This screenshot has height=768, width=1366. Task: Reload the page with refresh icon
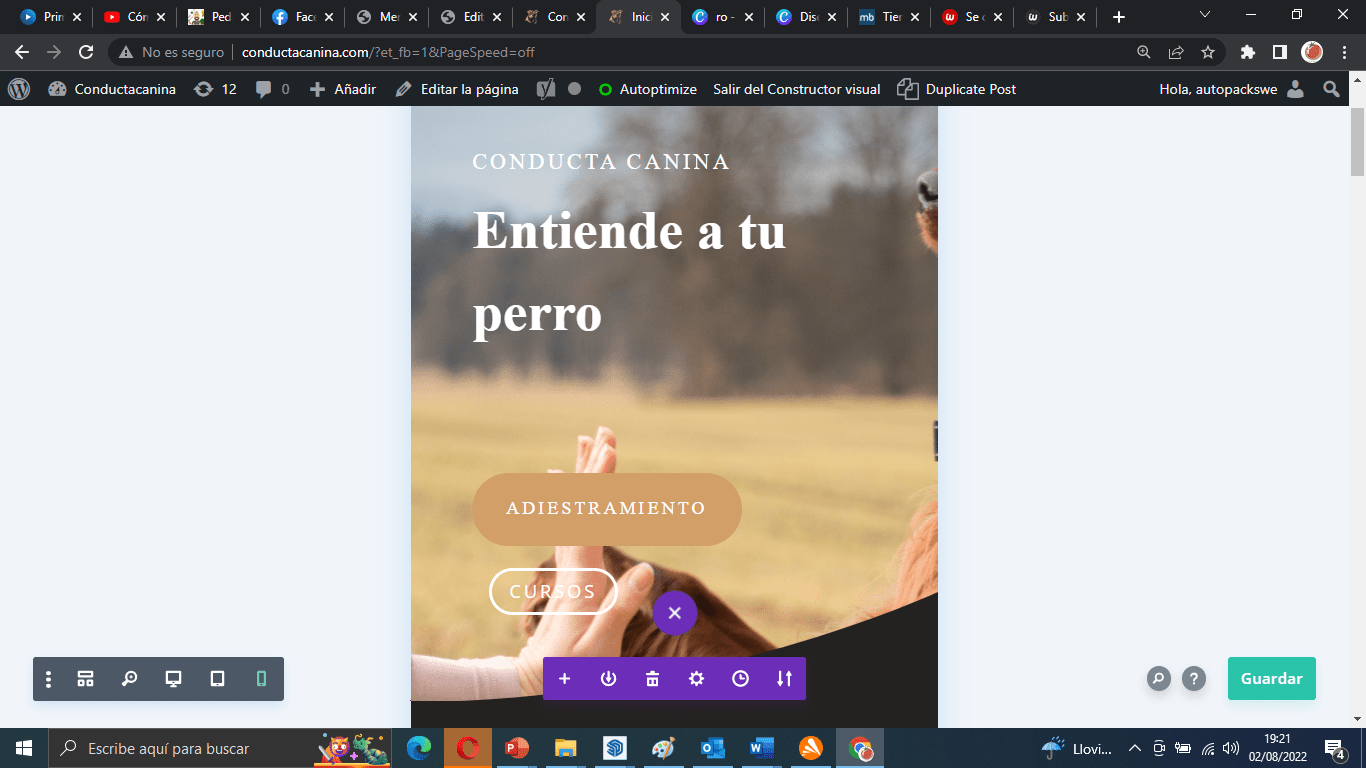coord(86,52)
